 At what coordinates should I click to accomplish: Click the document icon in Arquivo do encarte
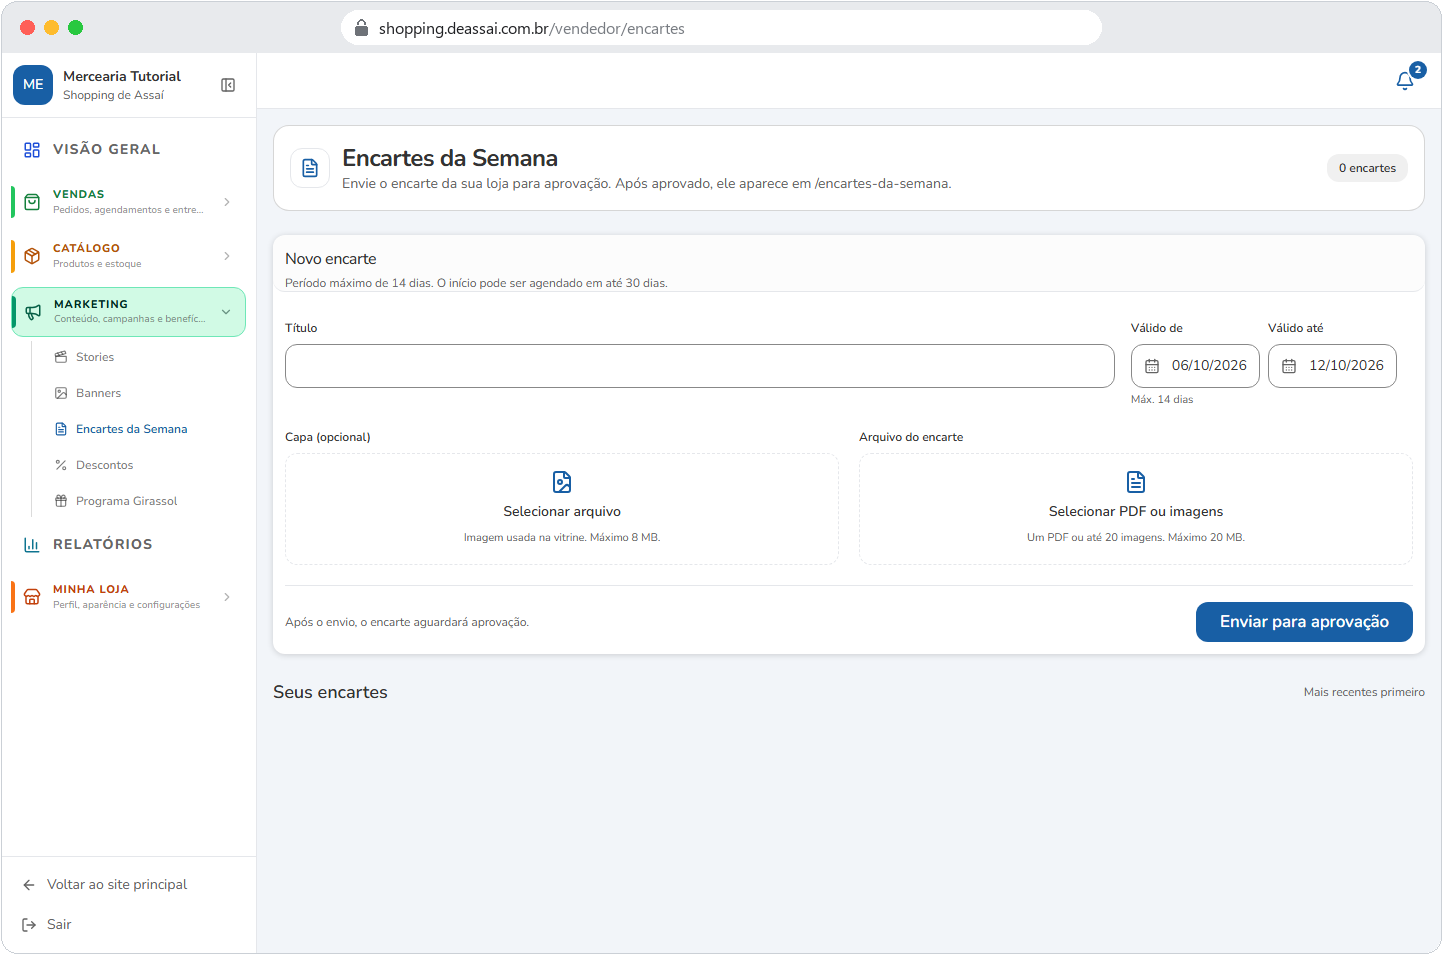coord(1136,482)
